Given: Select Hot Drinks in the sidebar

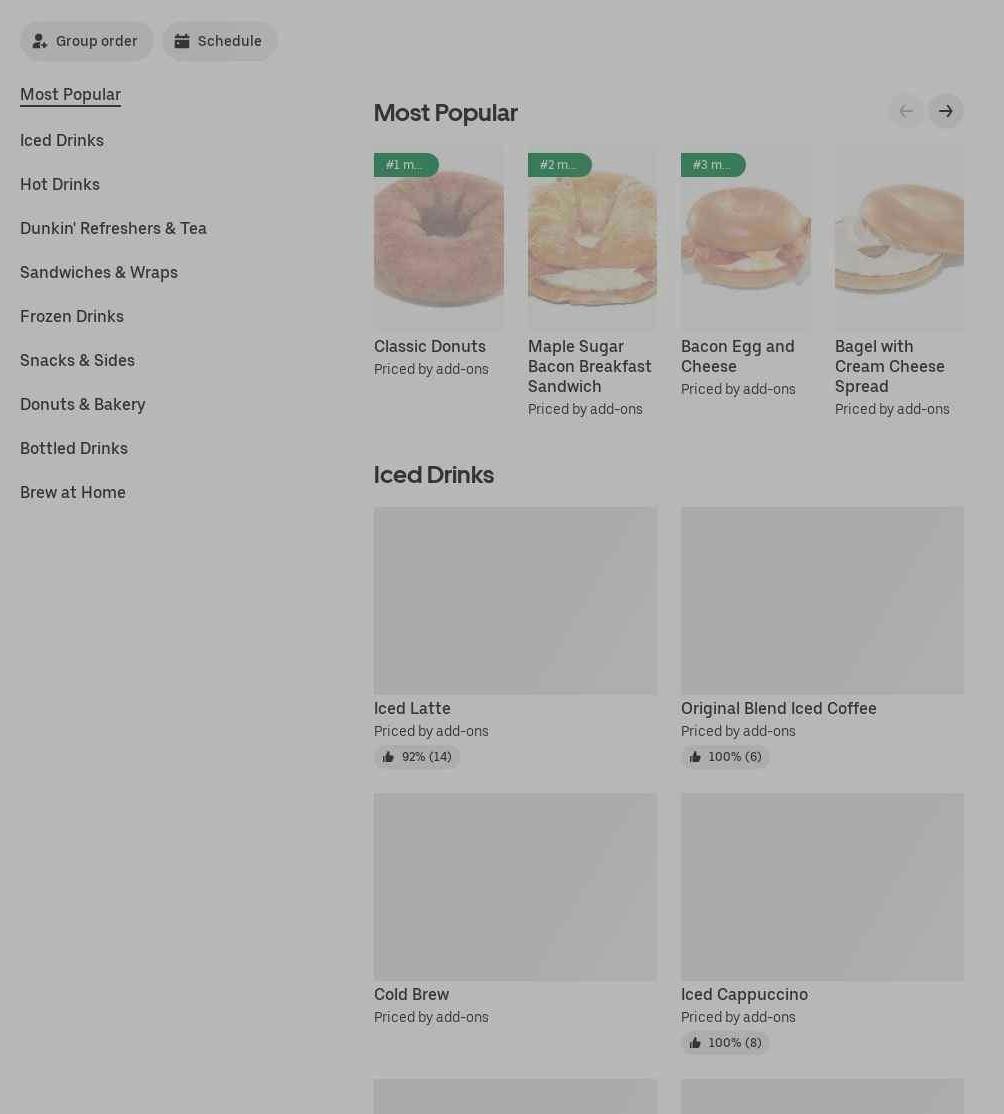Looking at the screenshot, I should [x=60, y=185].
